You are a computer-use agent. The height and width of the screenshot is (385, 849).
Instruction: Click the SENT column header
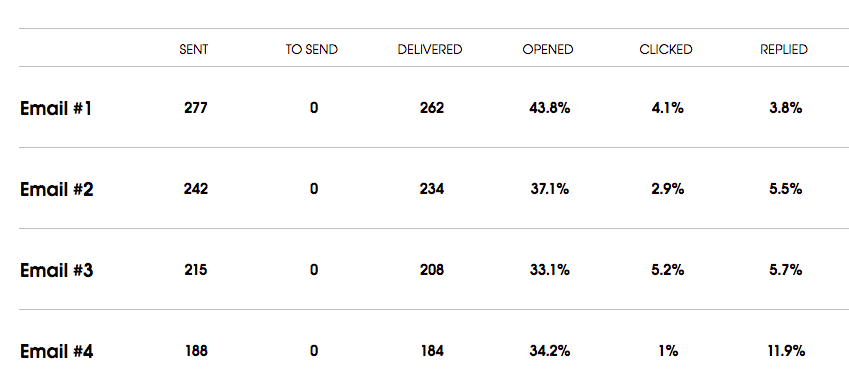click(194, 49)
